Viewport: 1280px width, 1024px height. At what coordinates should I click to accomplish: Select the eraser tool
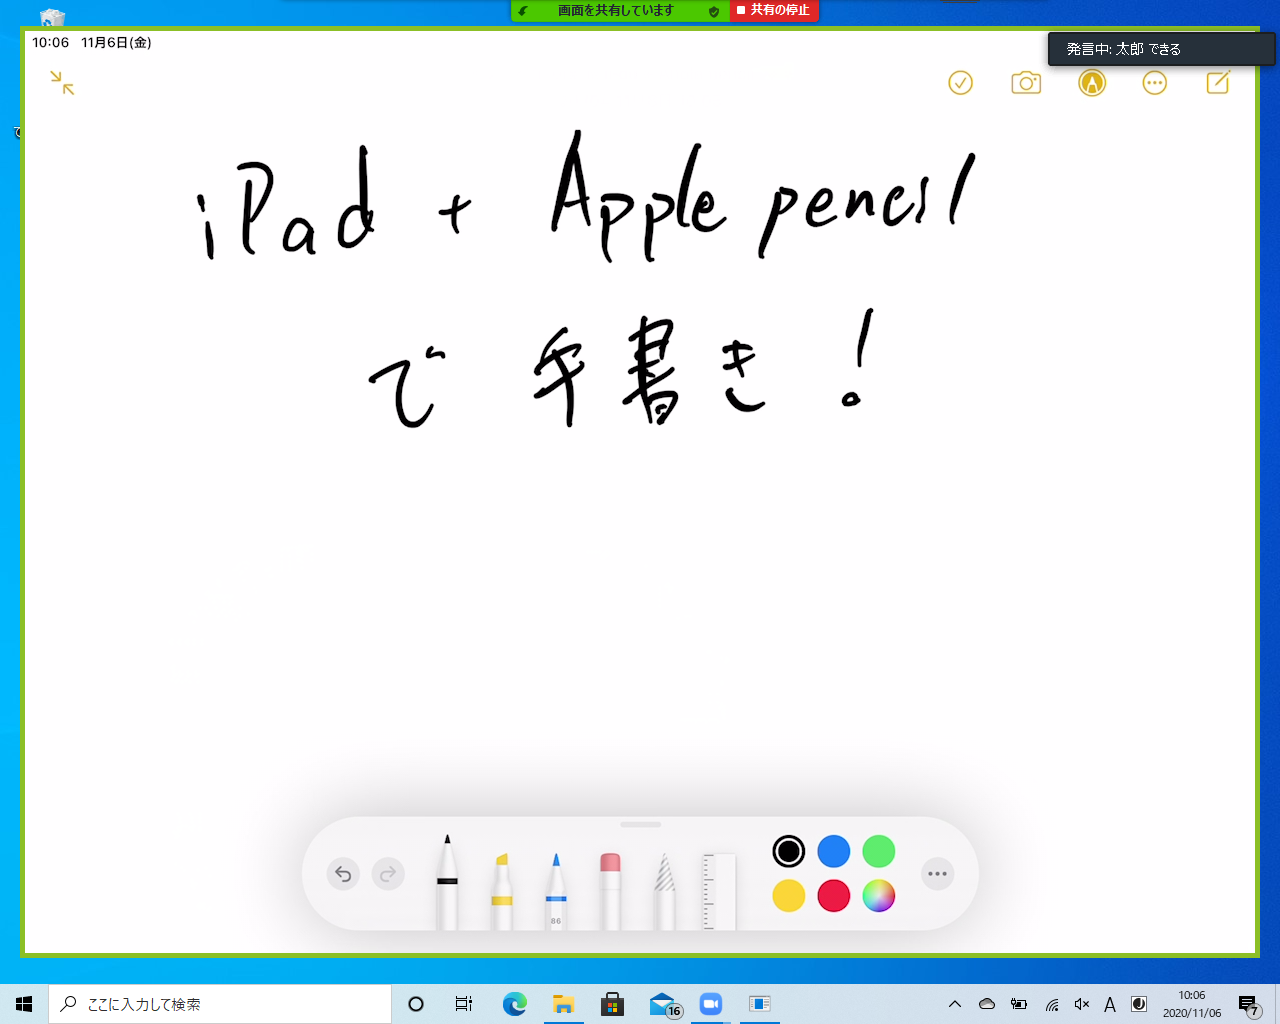610,890
